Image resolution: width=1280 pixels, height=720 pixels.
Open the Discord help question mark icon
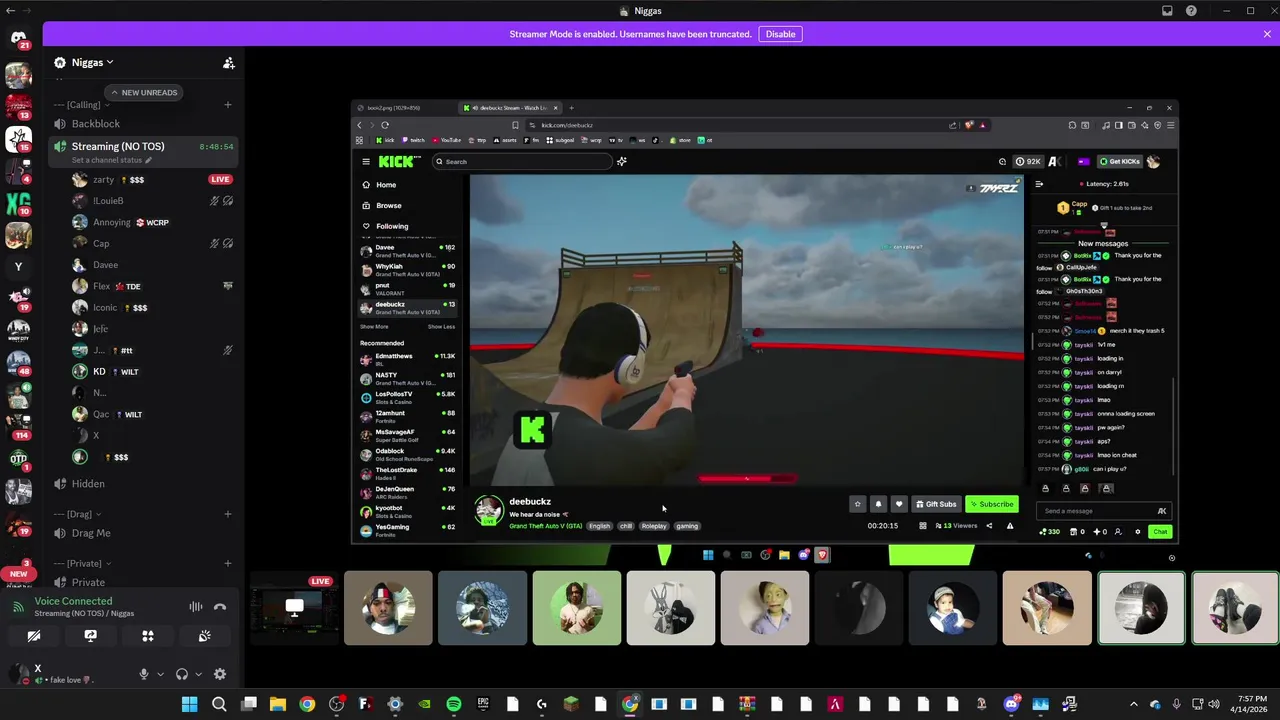click(1191, 11)
